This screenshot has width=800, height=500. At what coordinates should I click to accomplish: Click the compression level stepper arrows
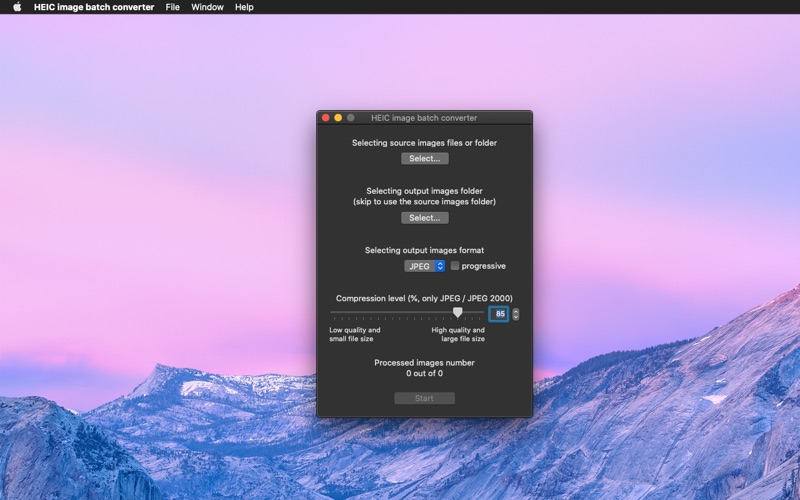click(516, 314)
